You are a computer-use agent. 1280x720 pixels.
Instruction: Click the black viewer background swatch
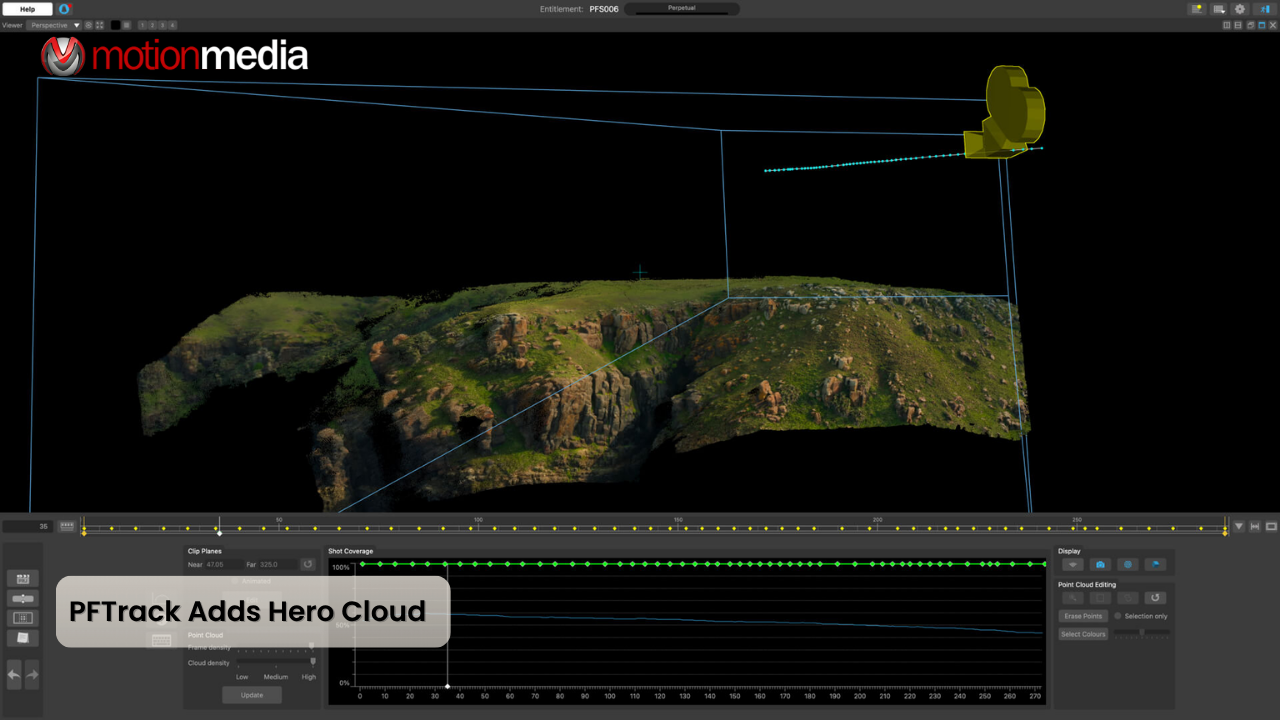point(115,25)
